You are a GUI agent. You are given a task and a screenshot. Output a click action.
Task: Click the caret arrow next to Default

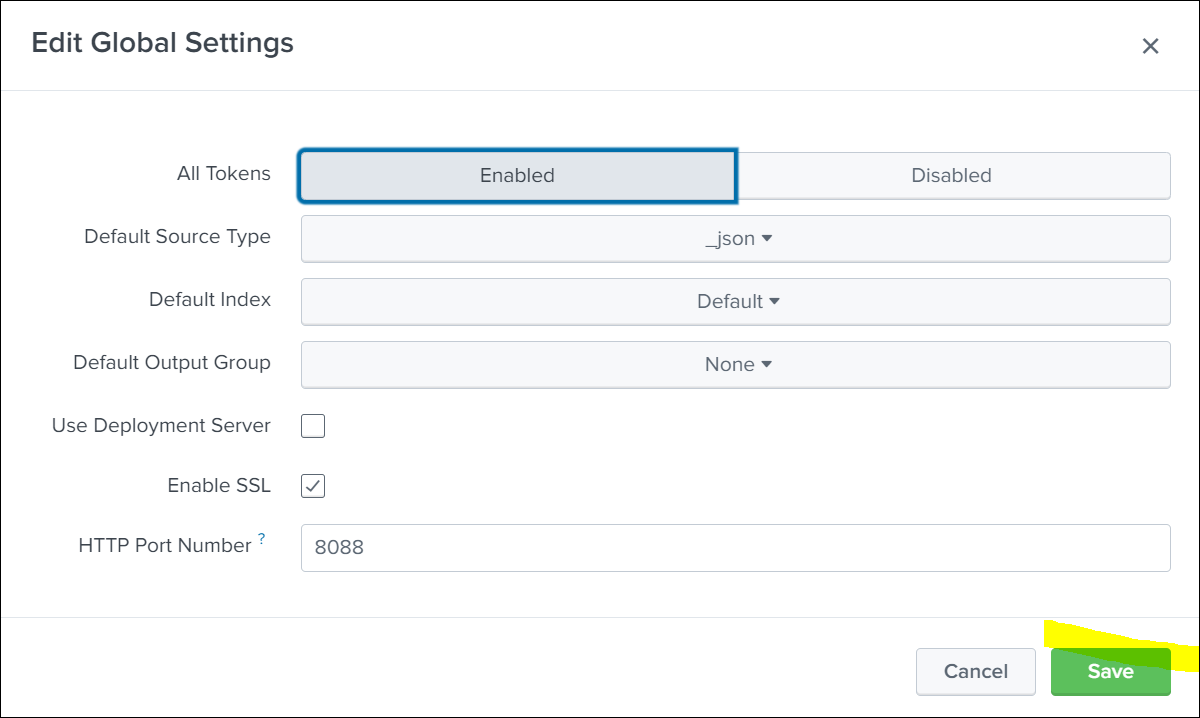pos(773,302)
